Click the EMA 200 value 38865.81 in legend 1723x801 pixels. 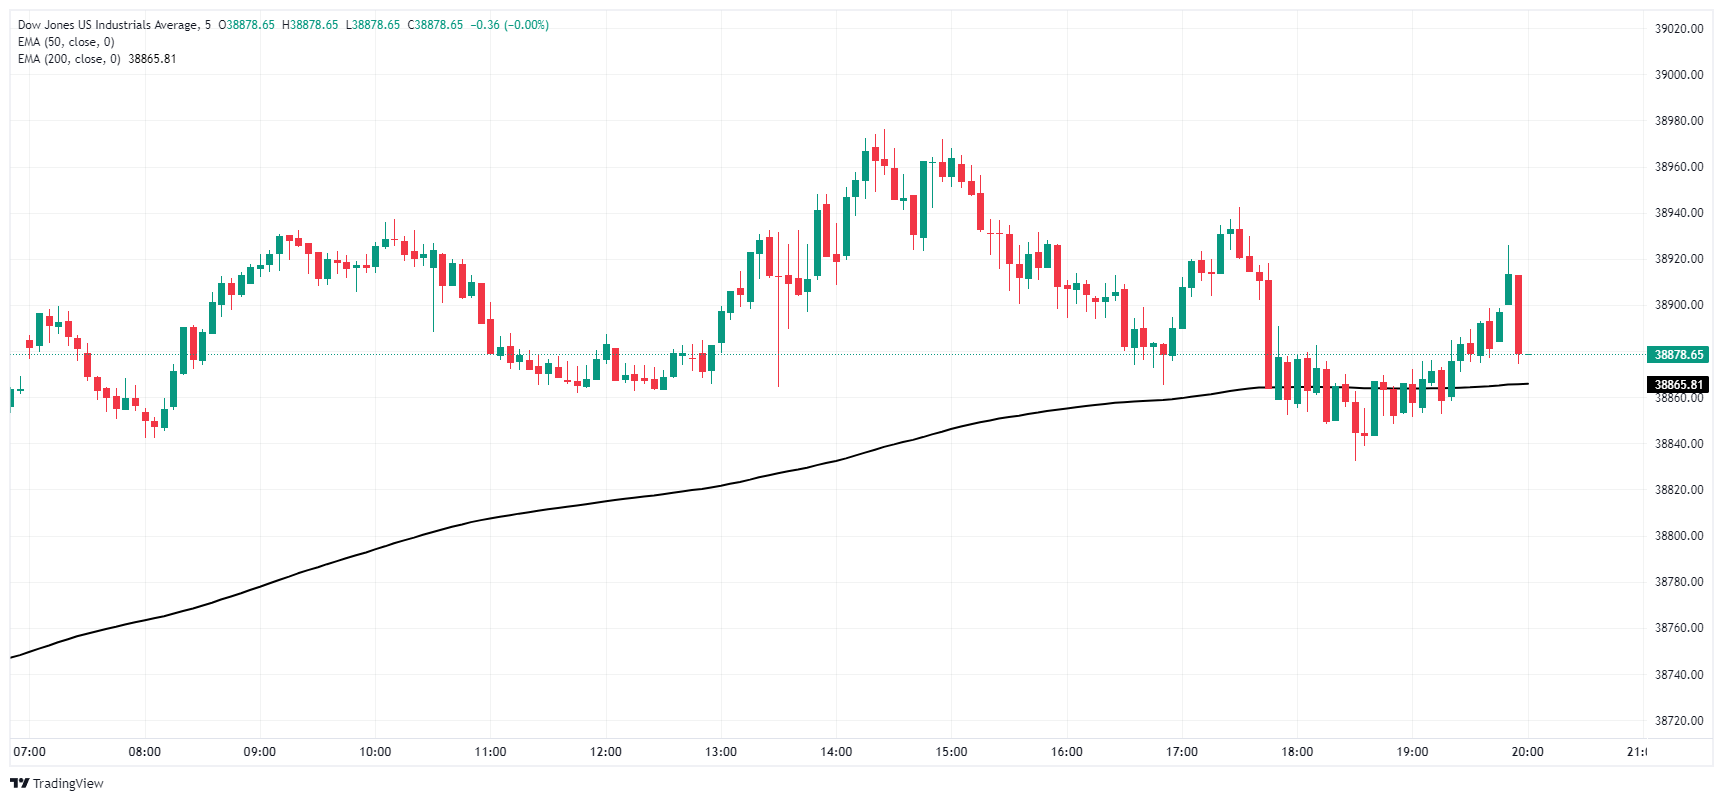click(x=152, y=59)
